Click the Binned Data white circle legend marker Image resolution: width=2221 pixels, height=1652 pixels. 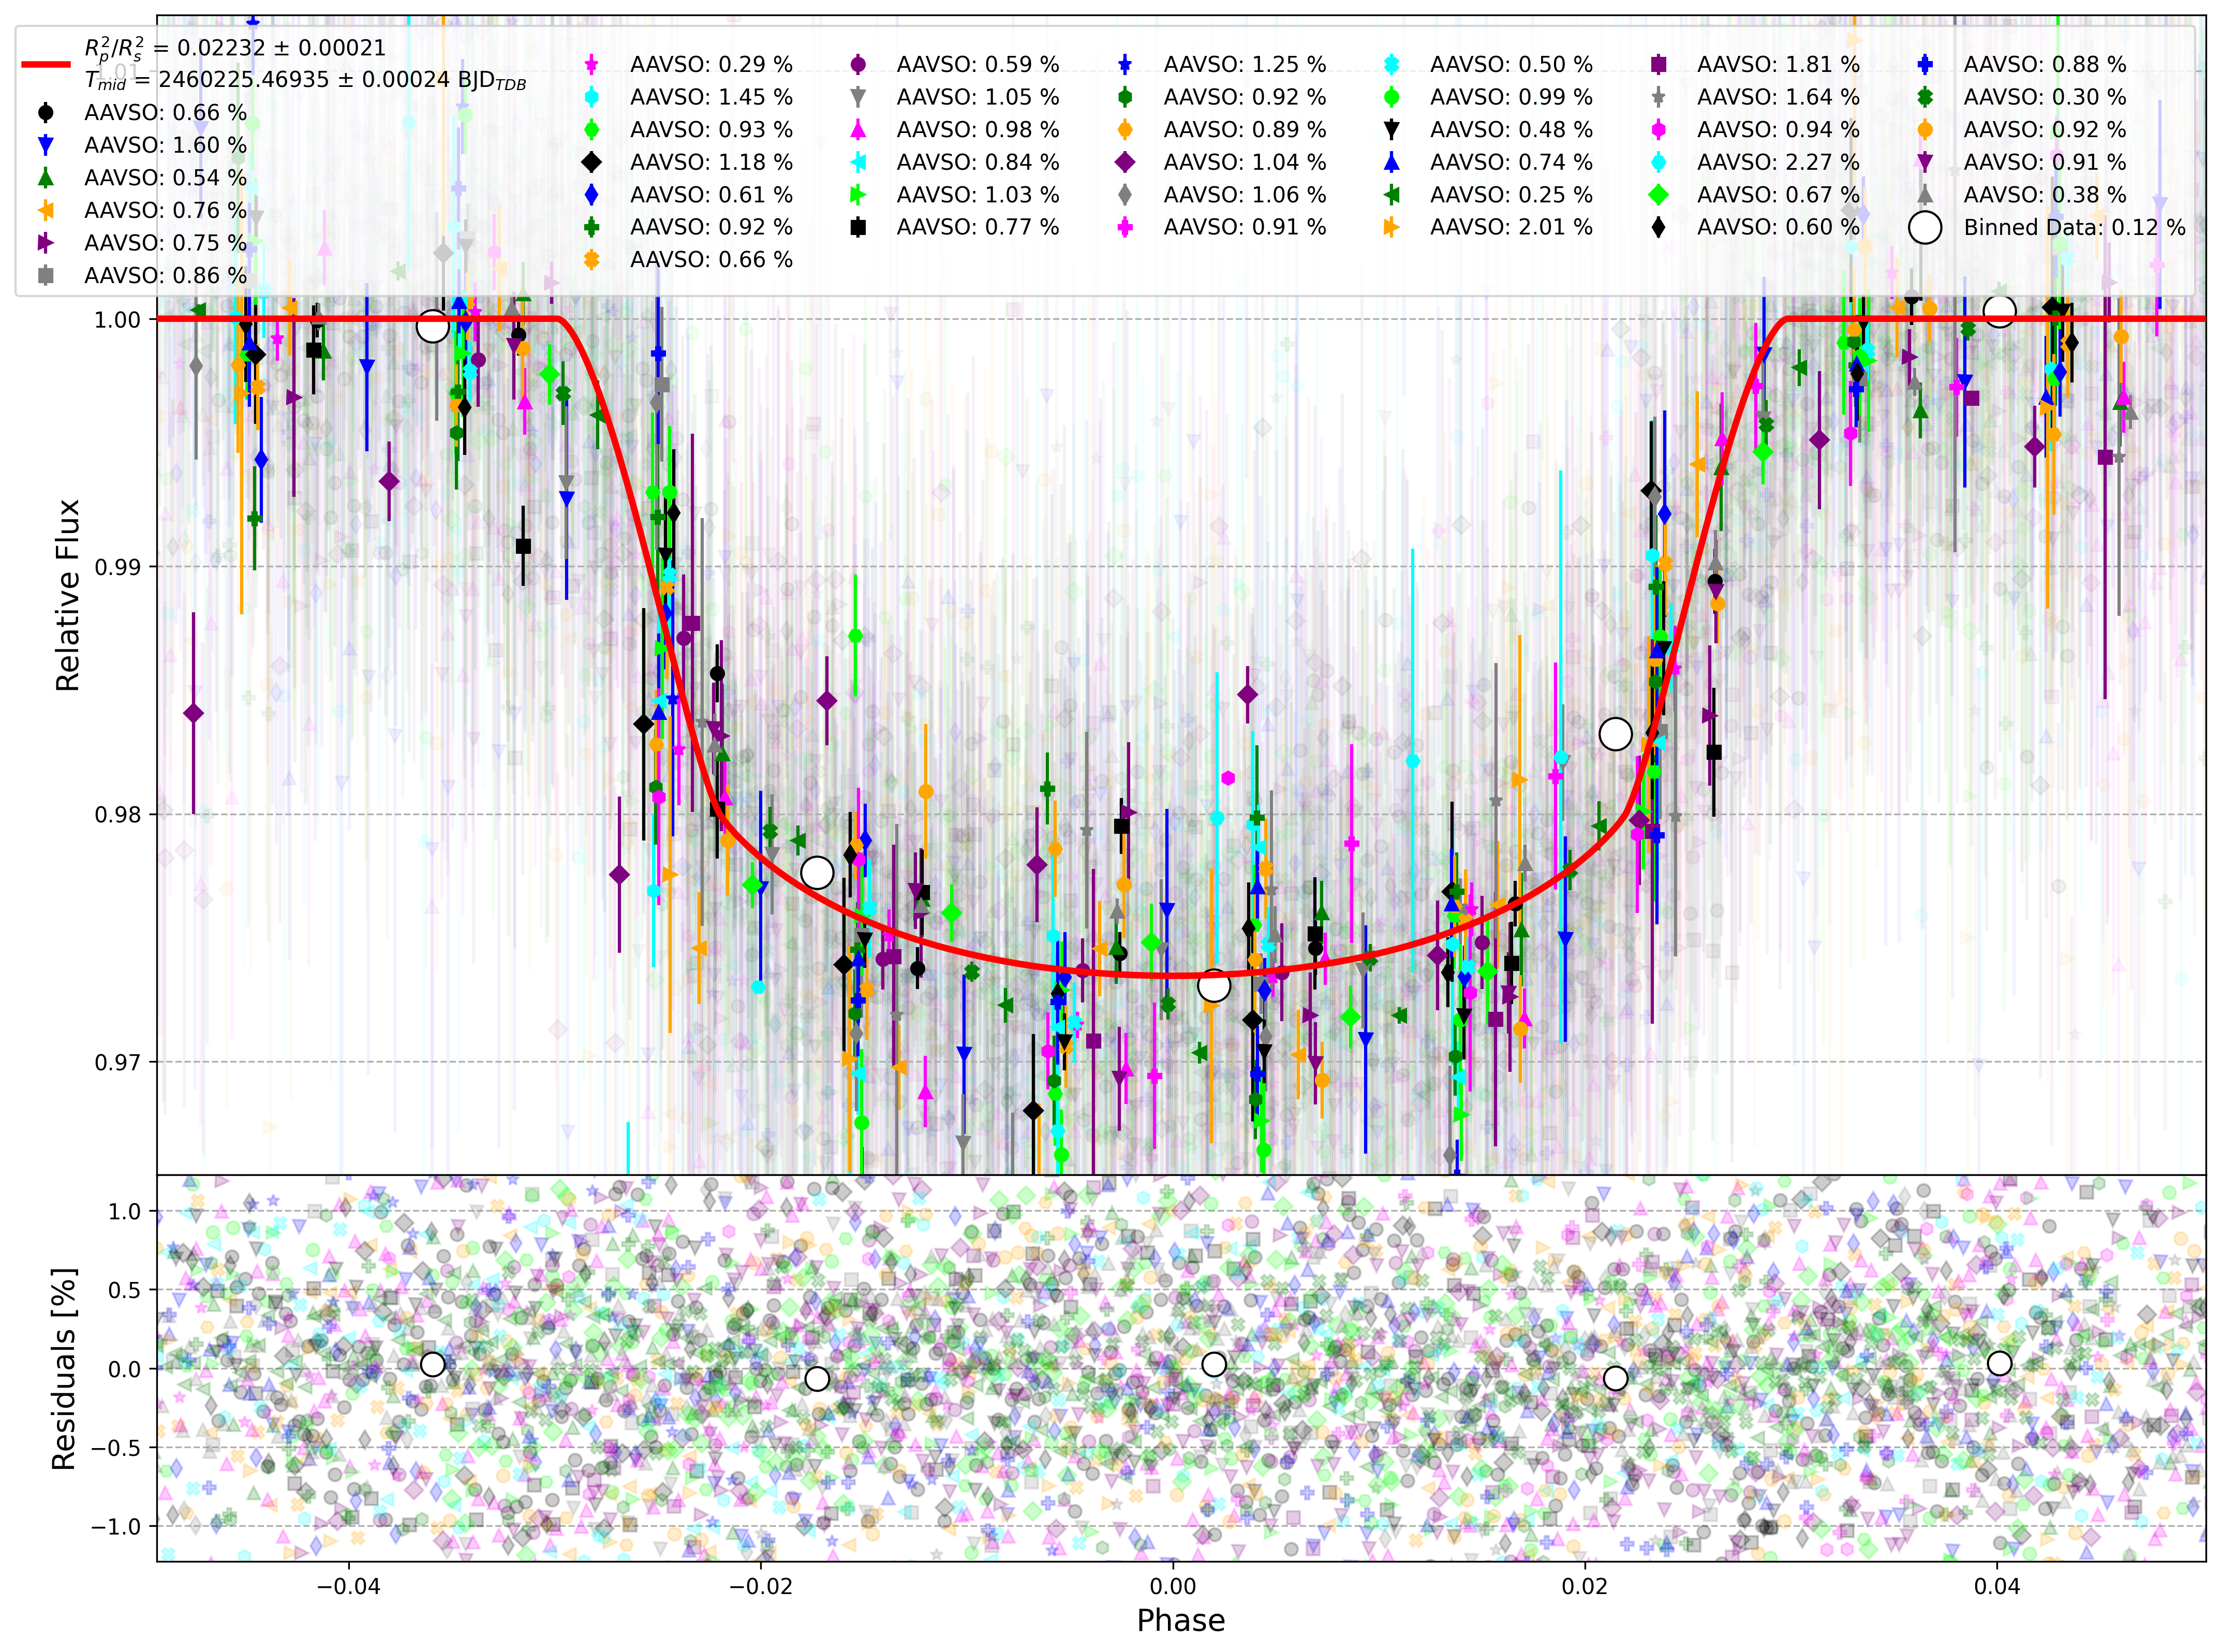point(1924,227)
